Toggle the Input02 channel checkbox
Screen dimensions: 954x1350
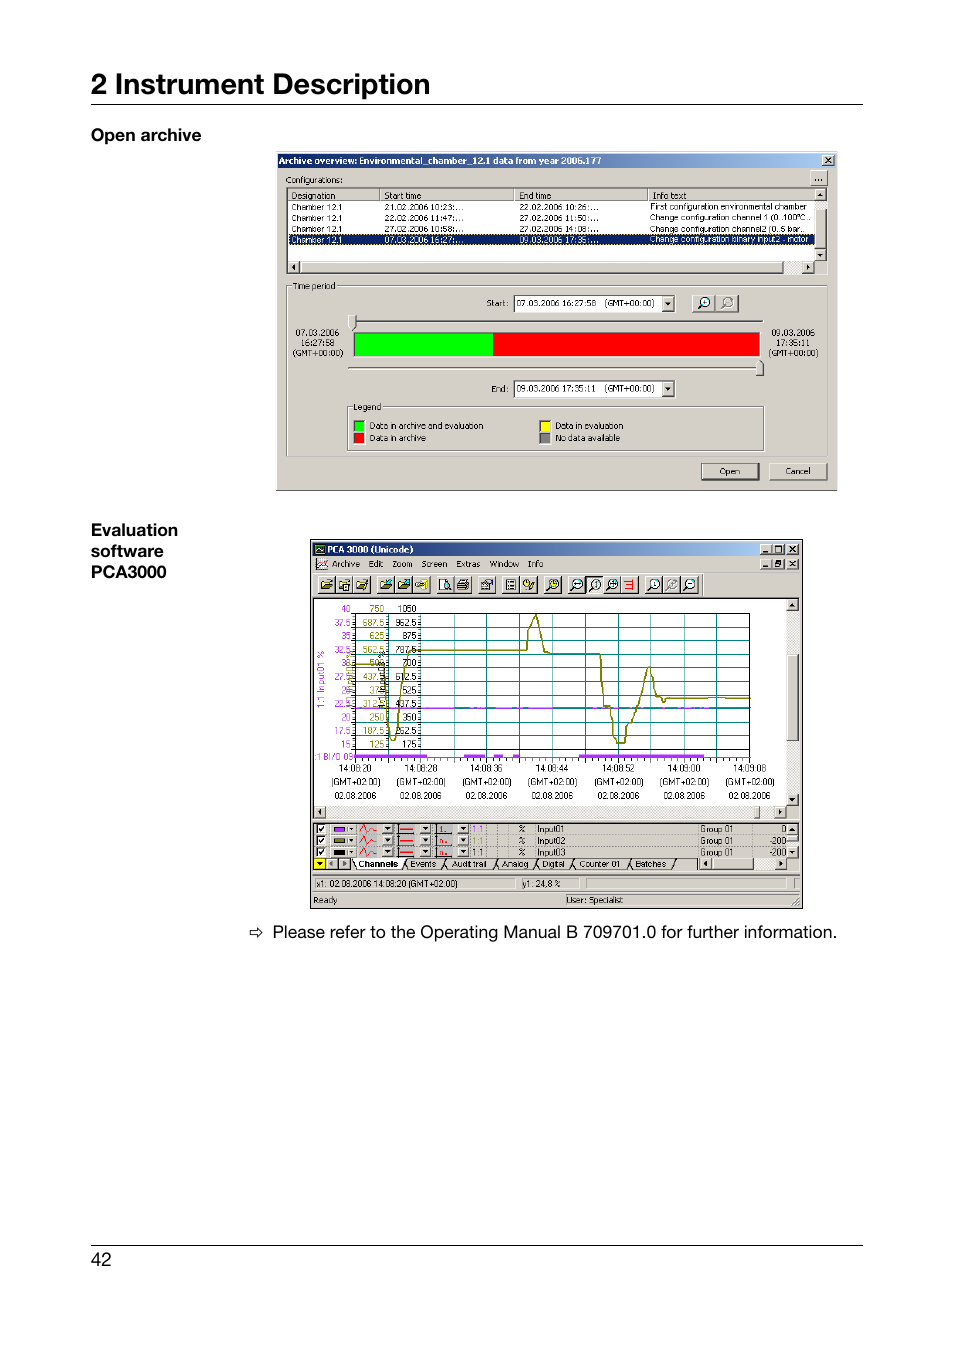321,840
